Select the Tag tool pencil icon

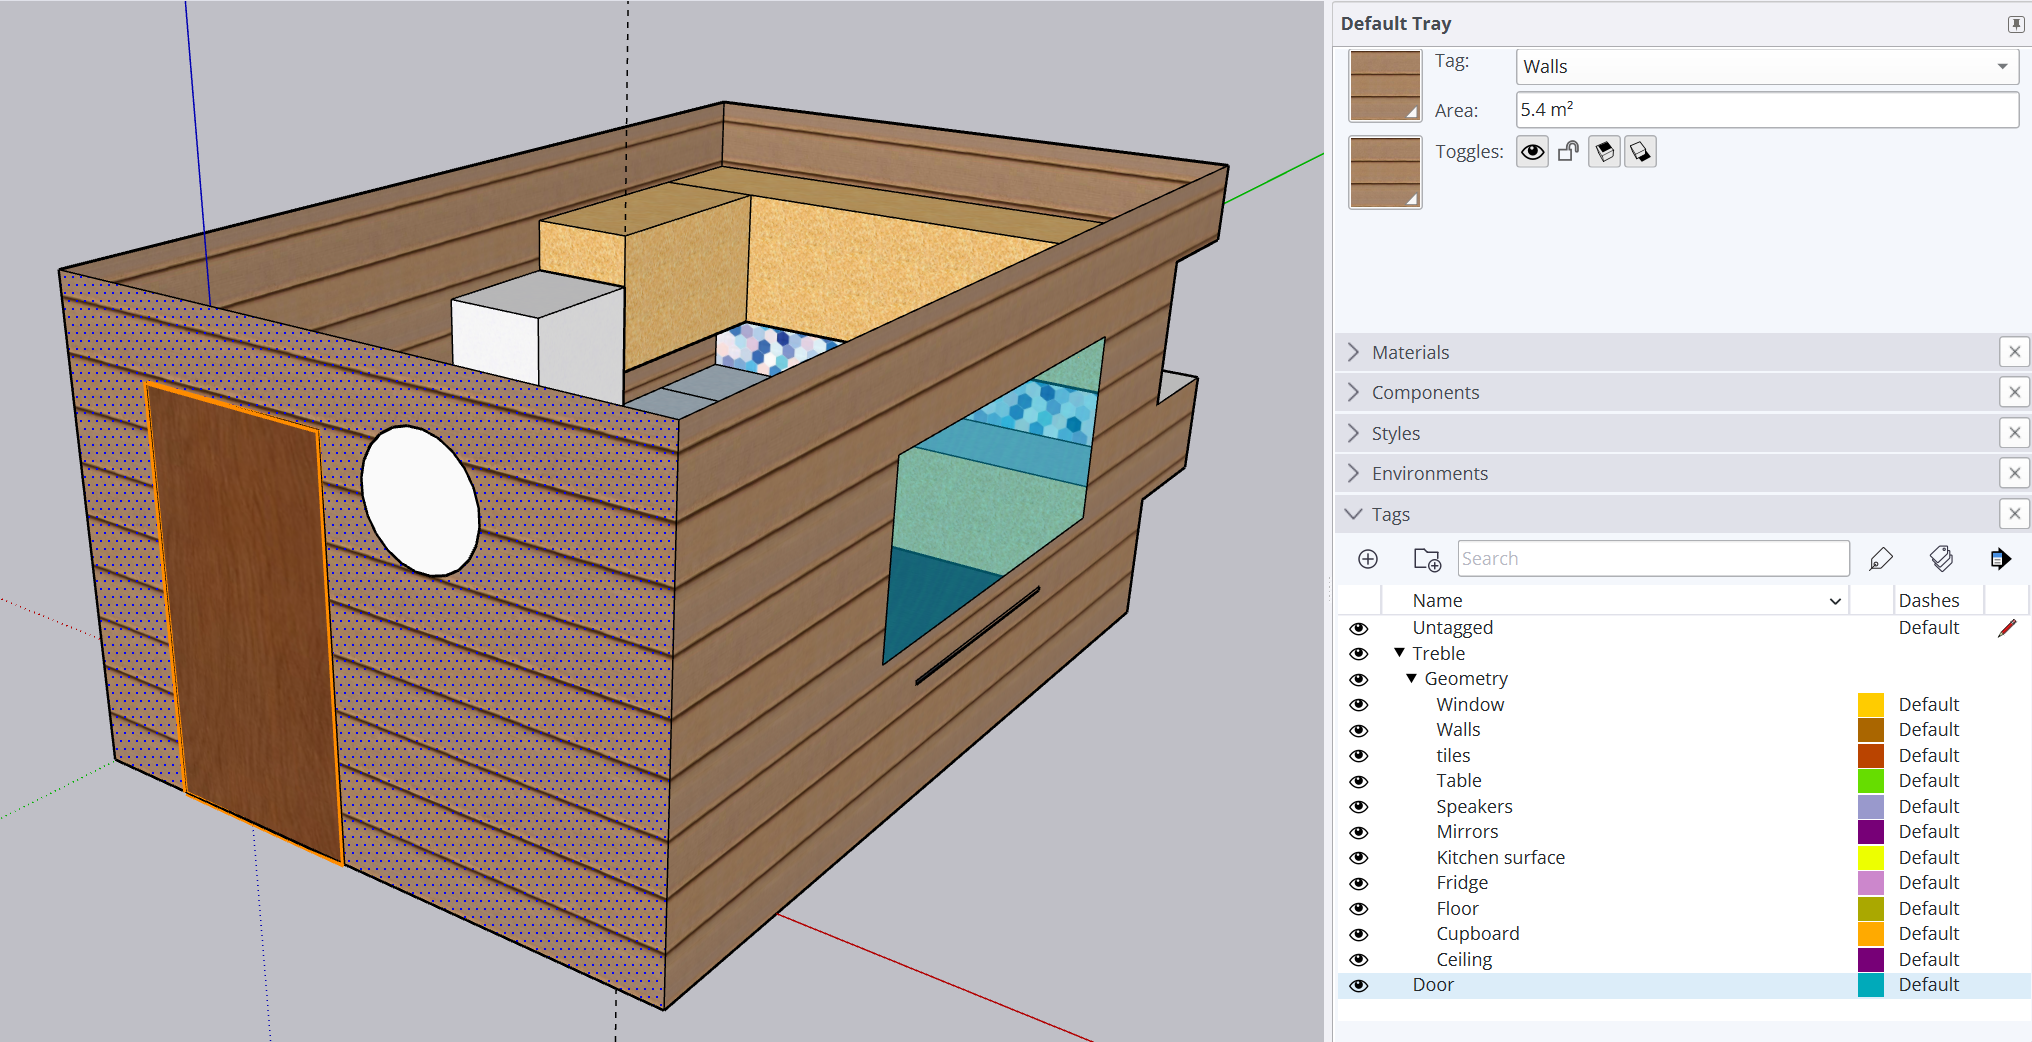[x=1881, y=559]
